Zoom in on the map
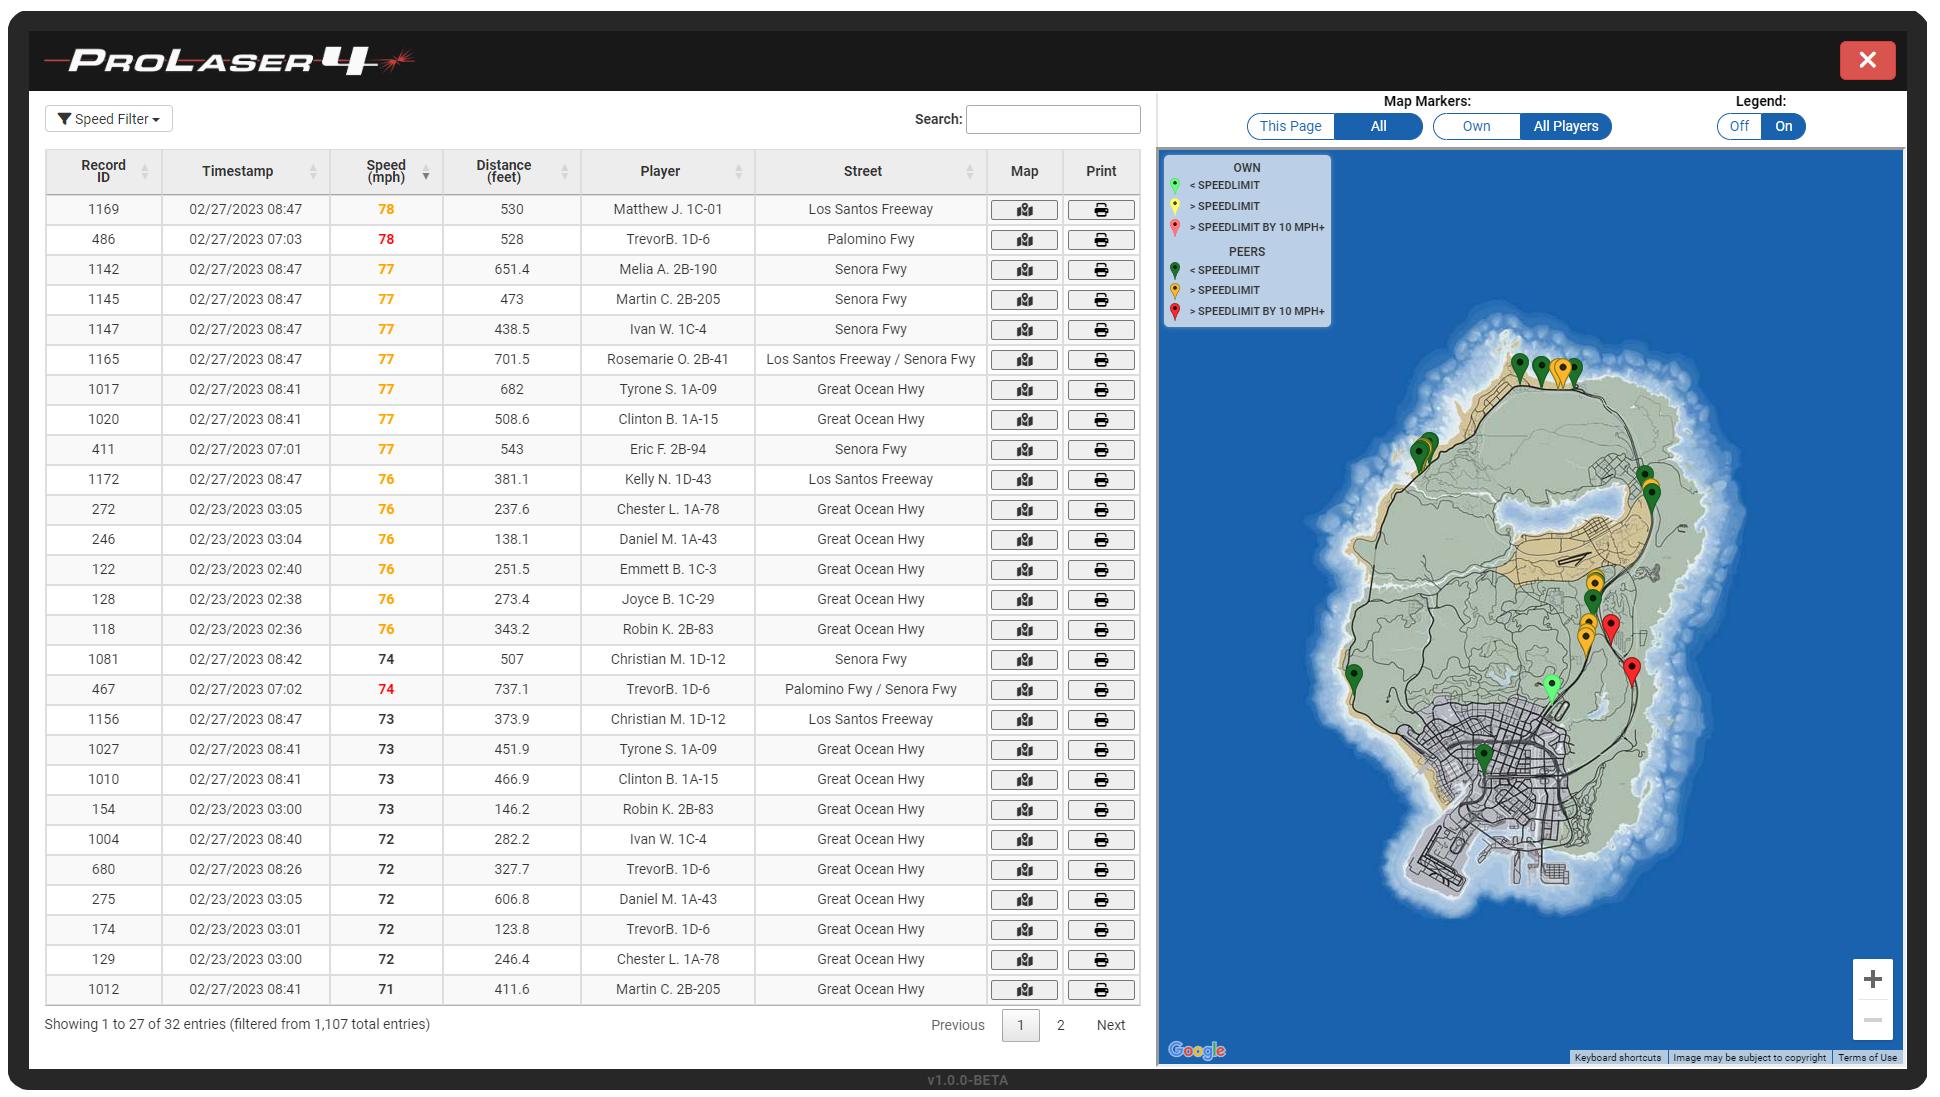The height and width of the screenshot is (1097, 1940). 1872,979
